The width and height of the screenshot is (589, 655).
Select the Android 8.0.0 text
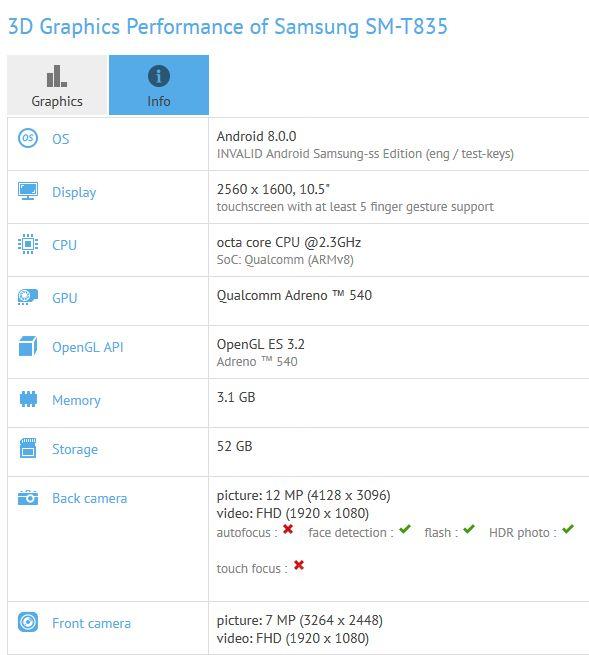click(x=256, y=136)
